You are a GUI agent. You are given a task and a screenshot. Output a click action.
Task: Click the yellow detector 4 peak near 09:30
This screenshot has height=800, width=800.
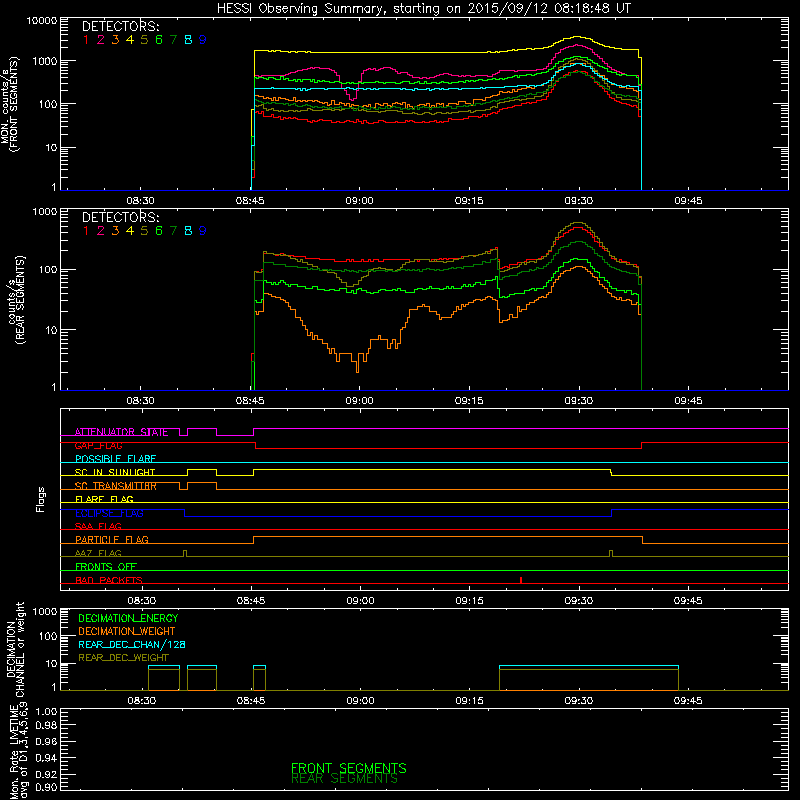577,37
